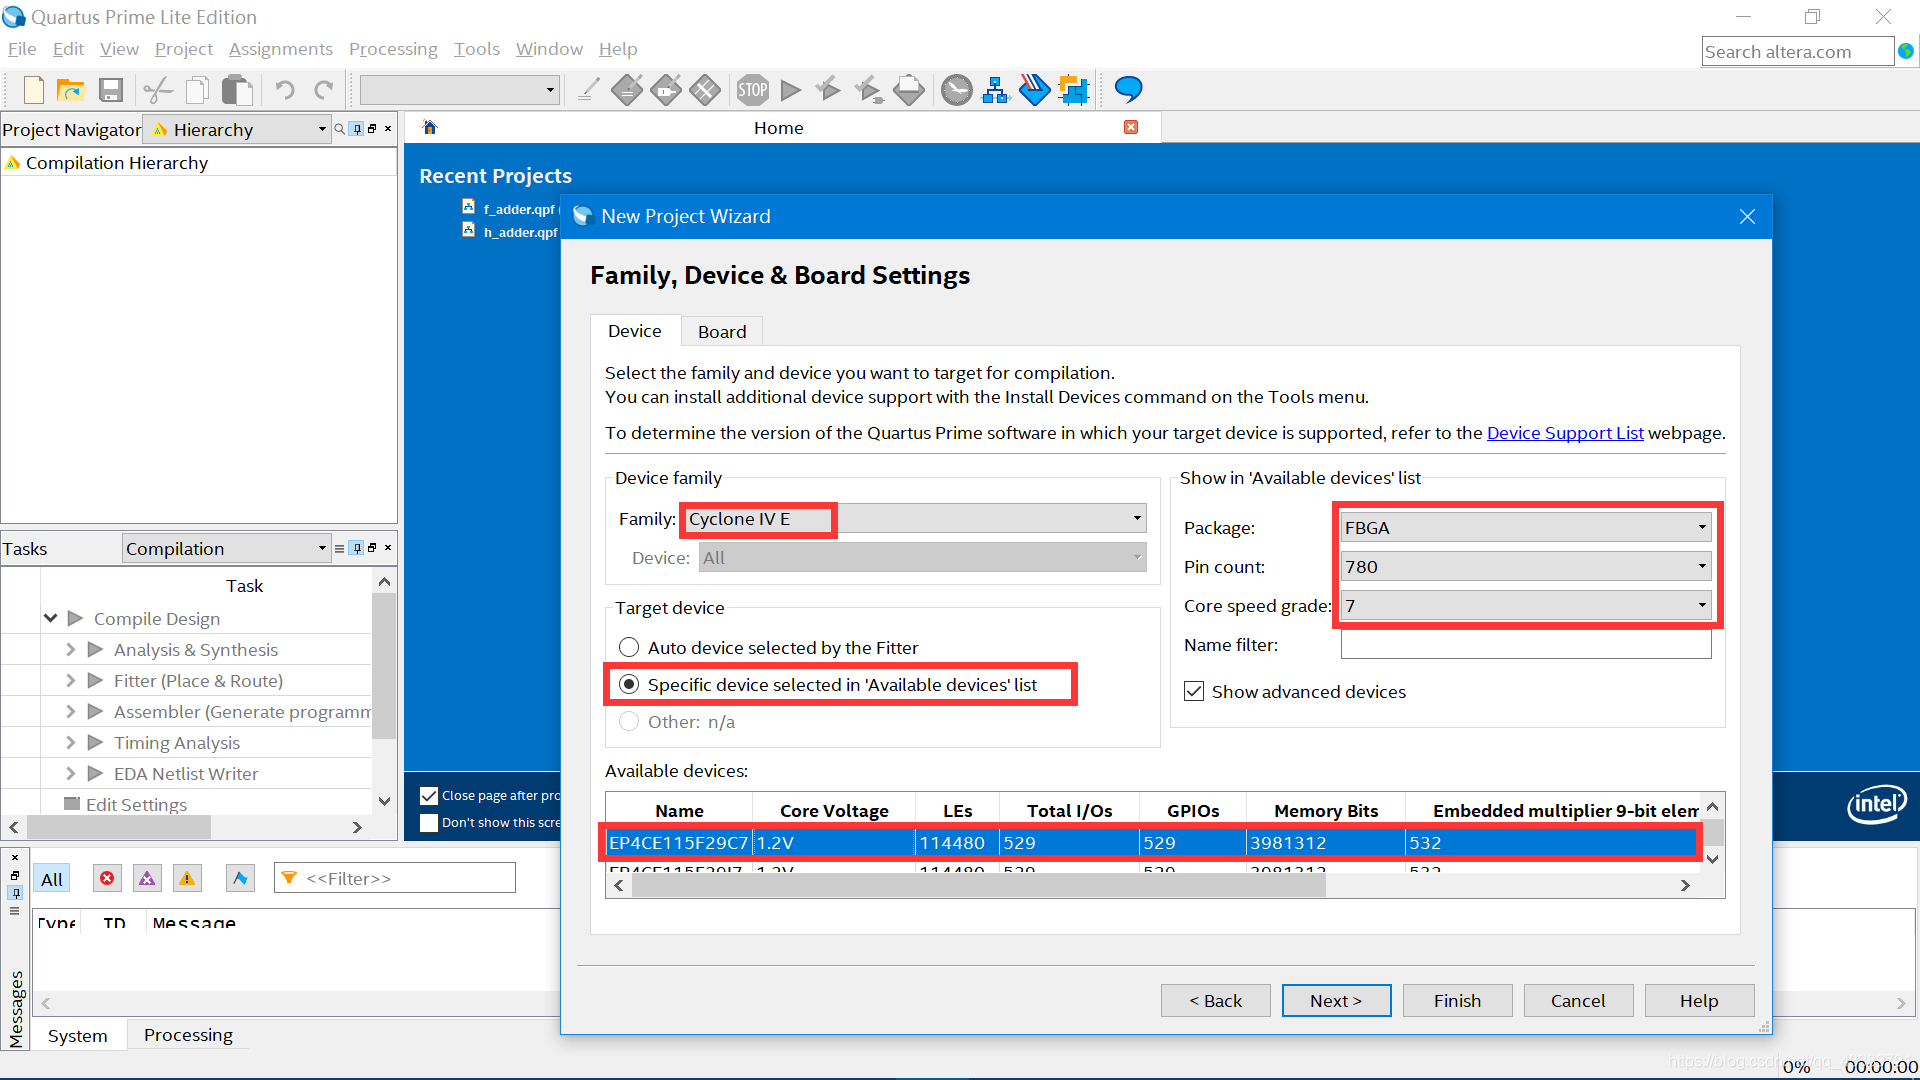The width and height of the screenshot is (1920, 1080).
Task: Open the Chip Planner icon
Action: [1073, 90]
